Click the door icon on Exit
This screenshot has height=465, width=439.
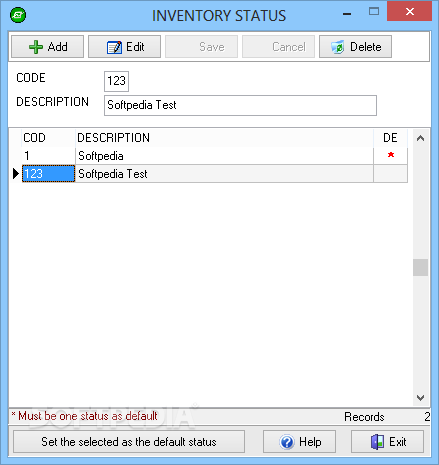click(378, 442)
